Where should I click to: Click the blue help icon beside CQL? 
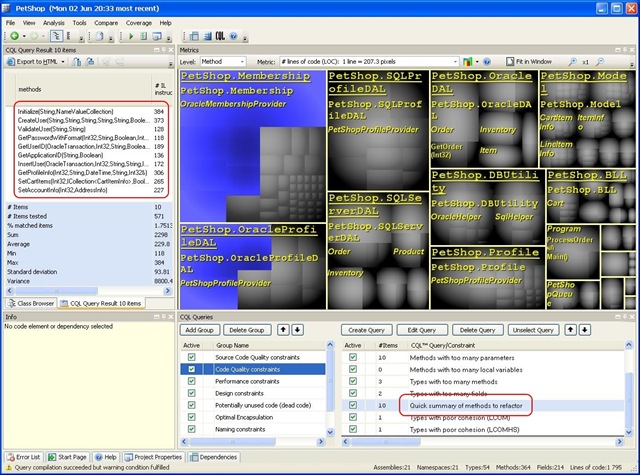point(233,36)
